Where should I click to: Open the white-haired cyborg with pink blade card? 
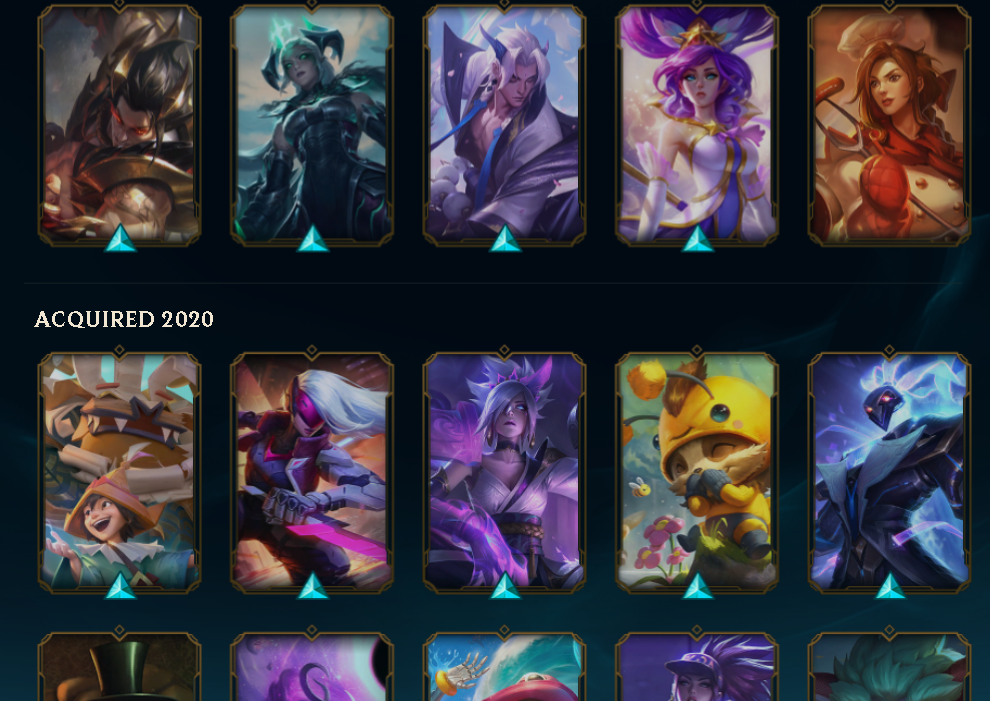click(312, 472)
